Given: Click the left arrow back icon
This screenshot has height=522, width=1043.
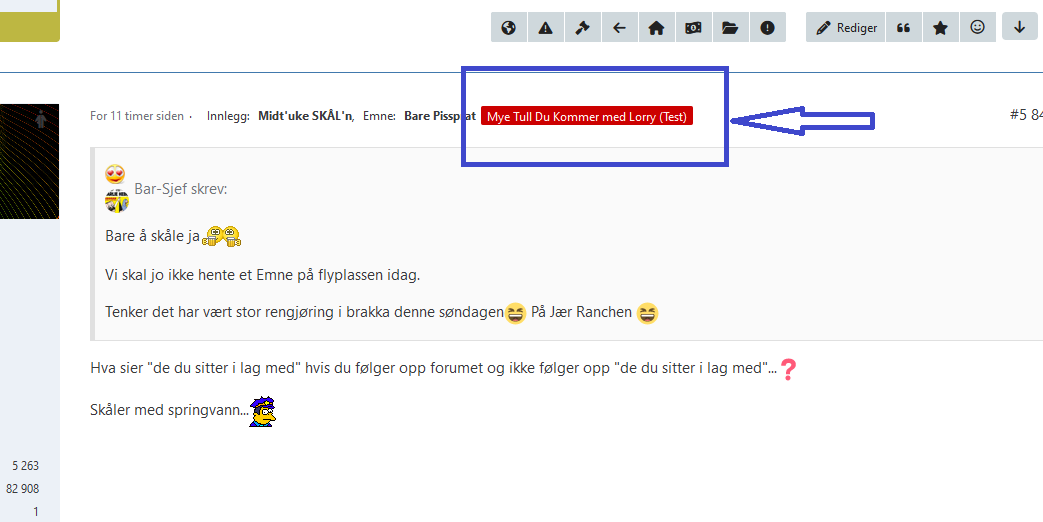Looking at the screenshot, I should click(x=619, y=28).
